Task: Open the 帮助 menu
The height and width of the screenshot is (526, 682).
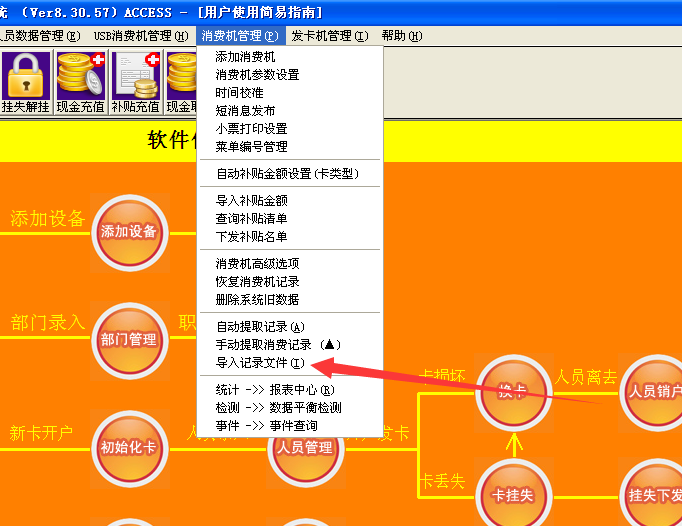Action: (x=401, y=36)
